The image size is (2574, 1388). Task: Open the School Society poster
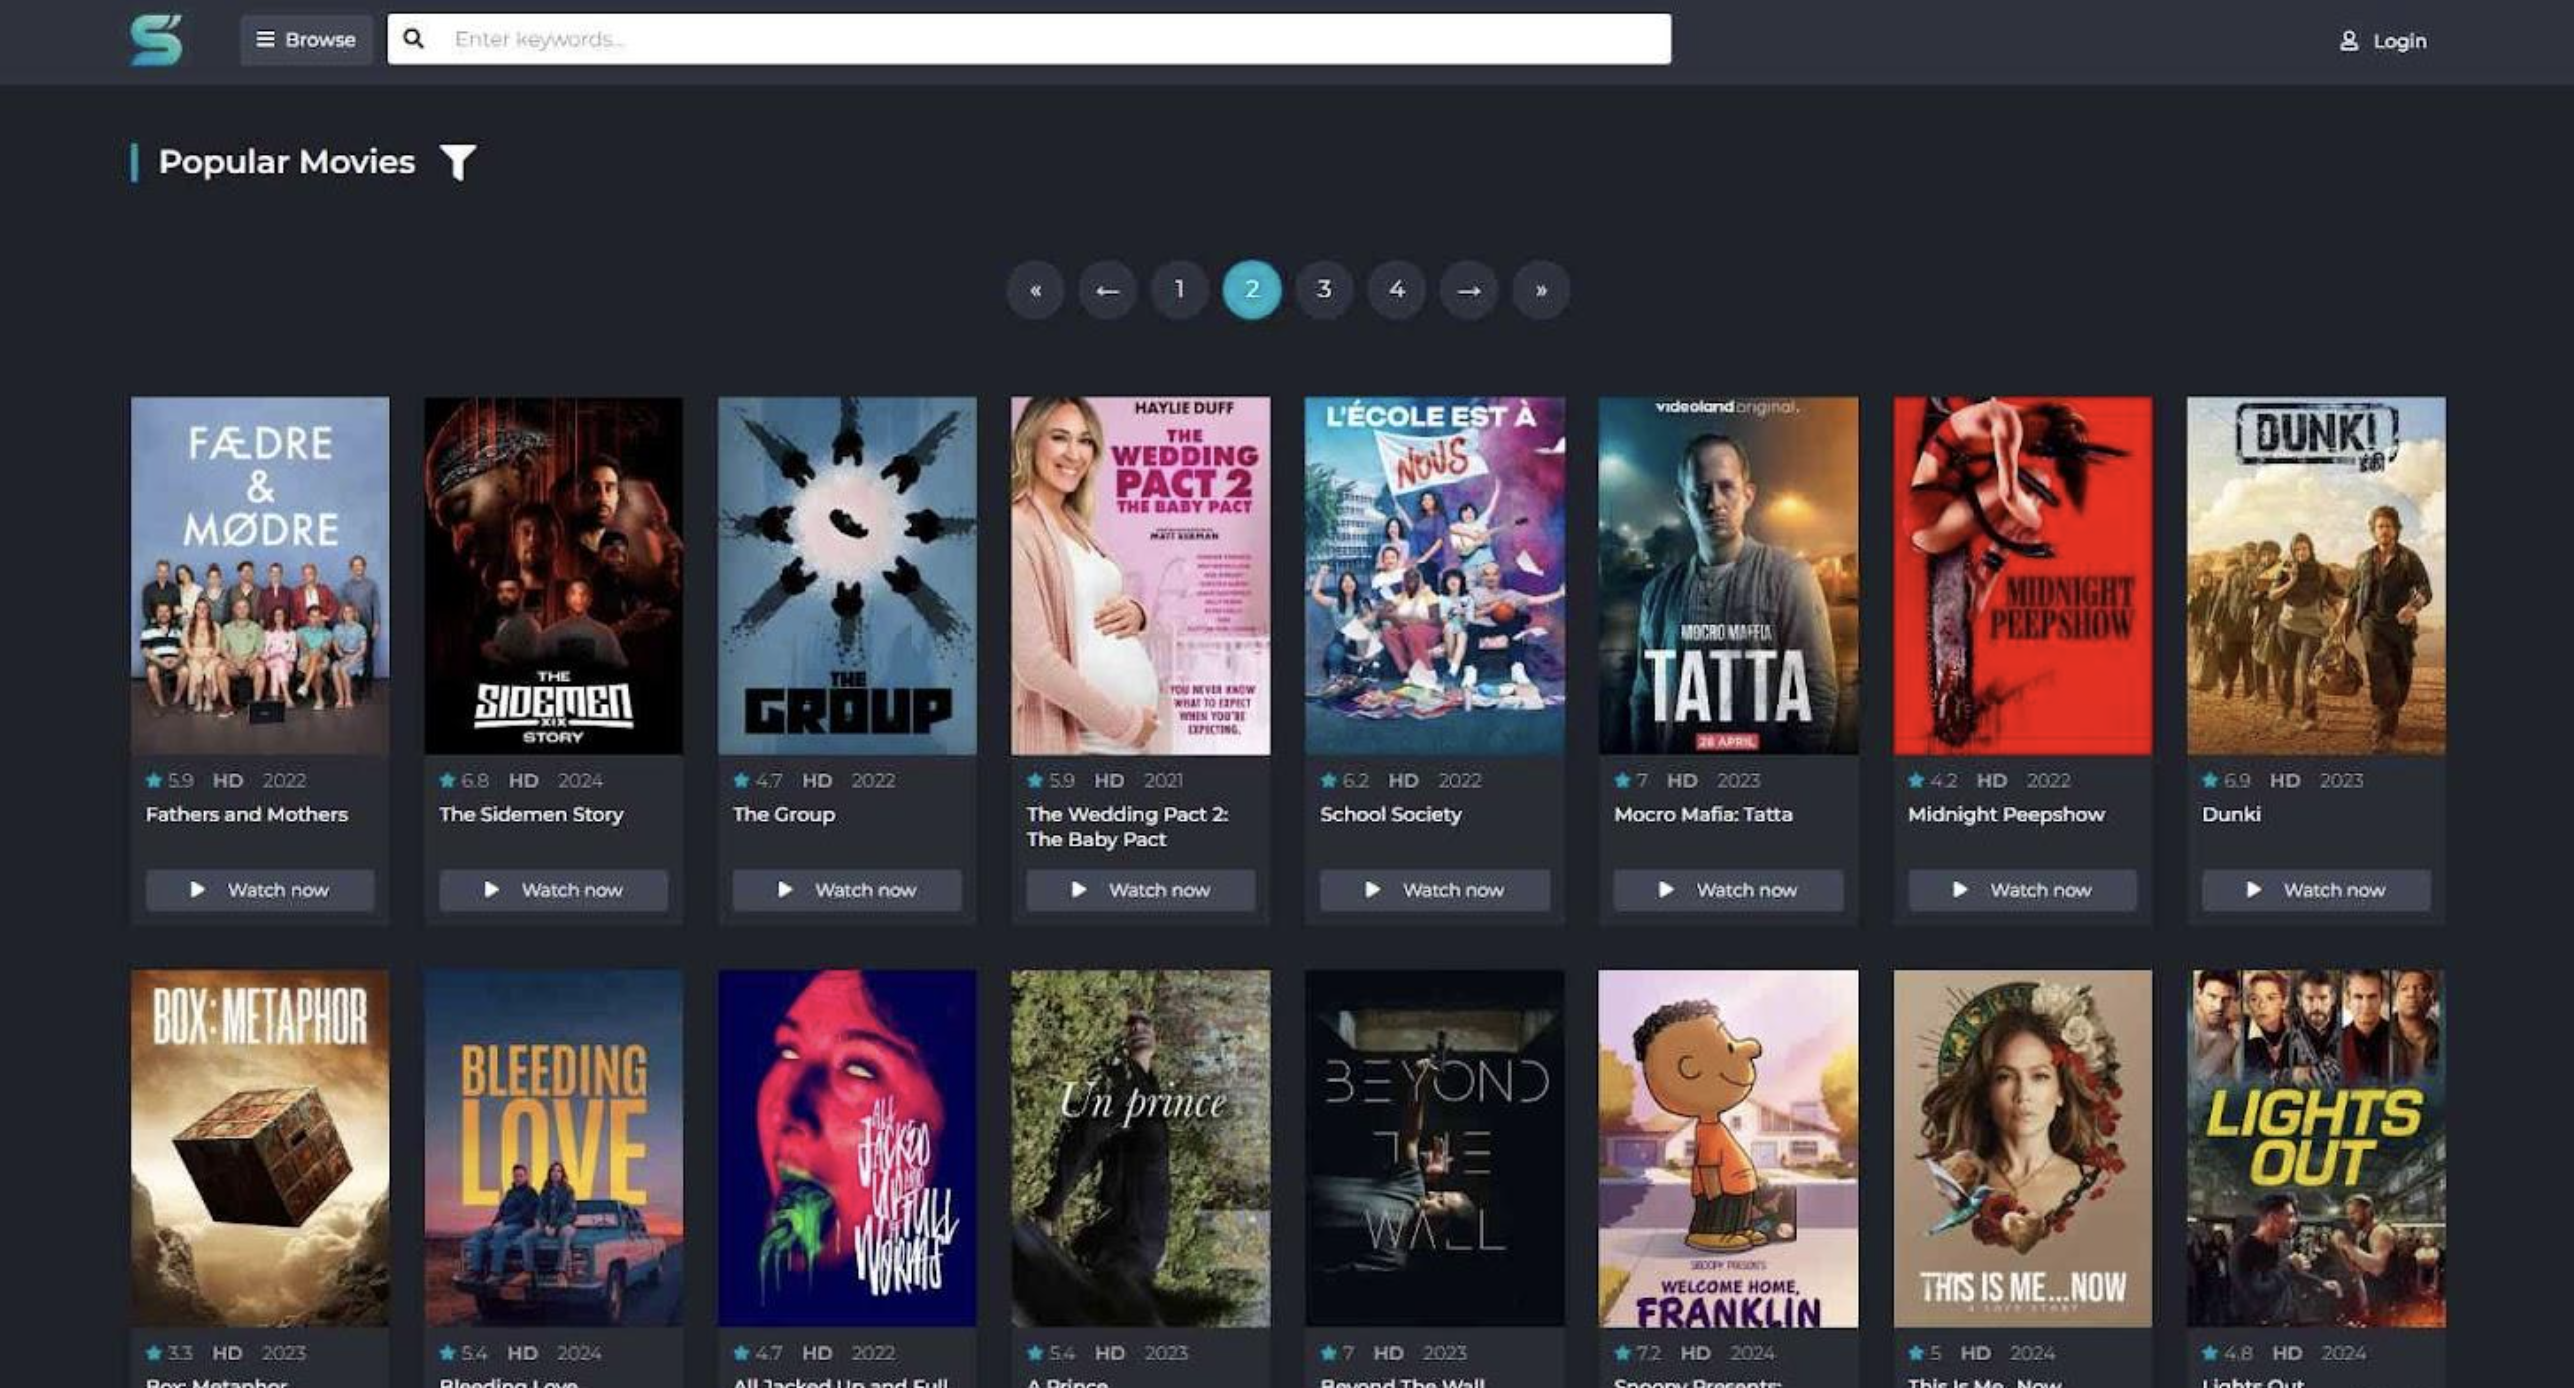coord(1434,576)
